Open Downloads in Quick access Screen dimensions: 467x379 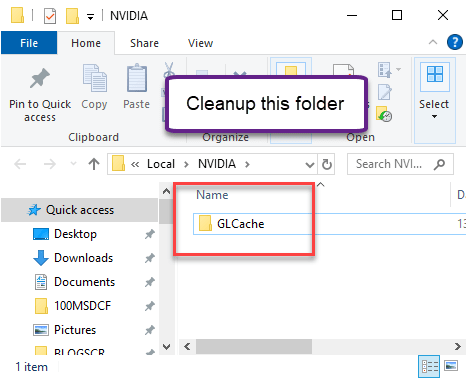(x=83, y=258)
